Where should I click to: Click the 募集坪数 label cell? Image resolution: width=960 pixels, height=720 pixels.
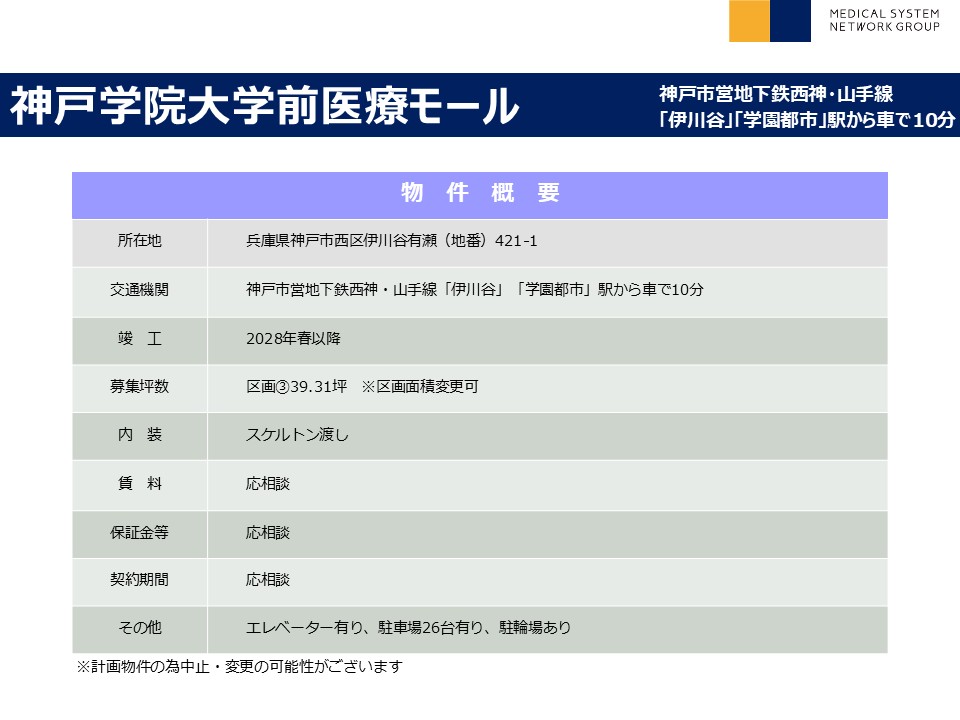140,388
